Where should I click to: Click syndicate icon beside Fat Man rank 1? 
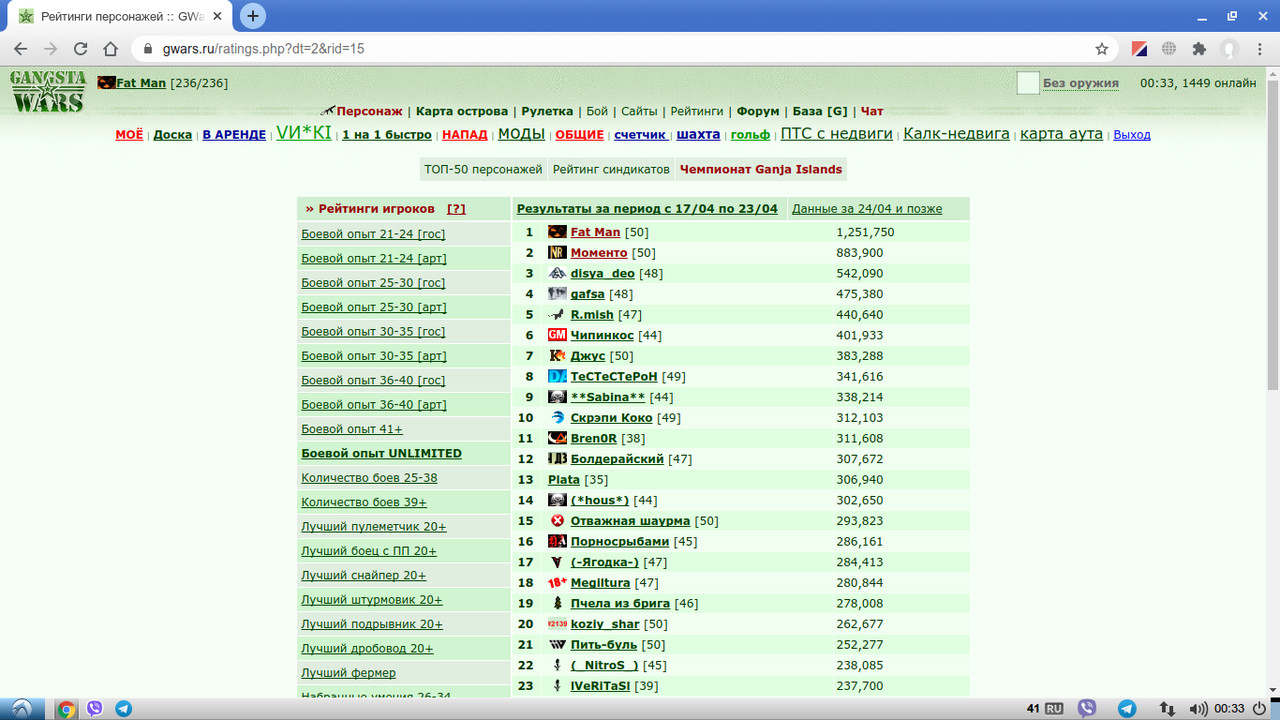point(557,232)
